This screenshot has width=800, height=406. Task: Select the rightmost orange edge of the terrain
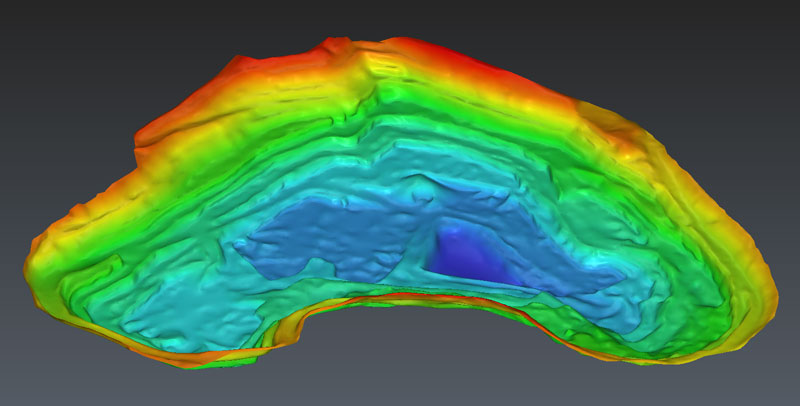[x=770, y=290]
